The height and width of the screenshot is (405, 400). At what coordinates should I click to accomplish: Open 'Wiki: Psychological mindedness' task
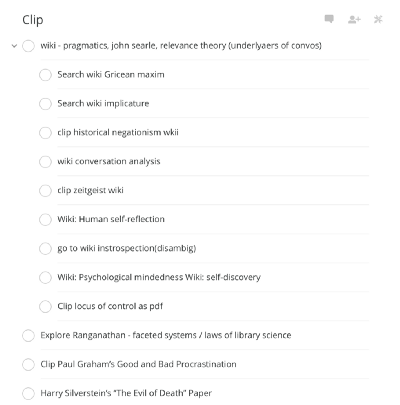[x=159, y=277]
